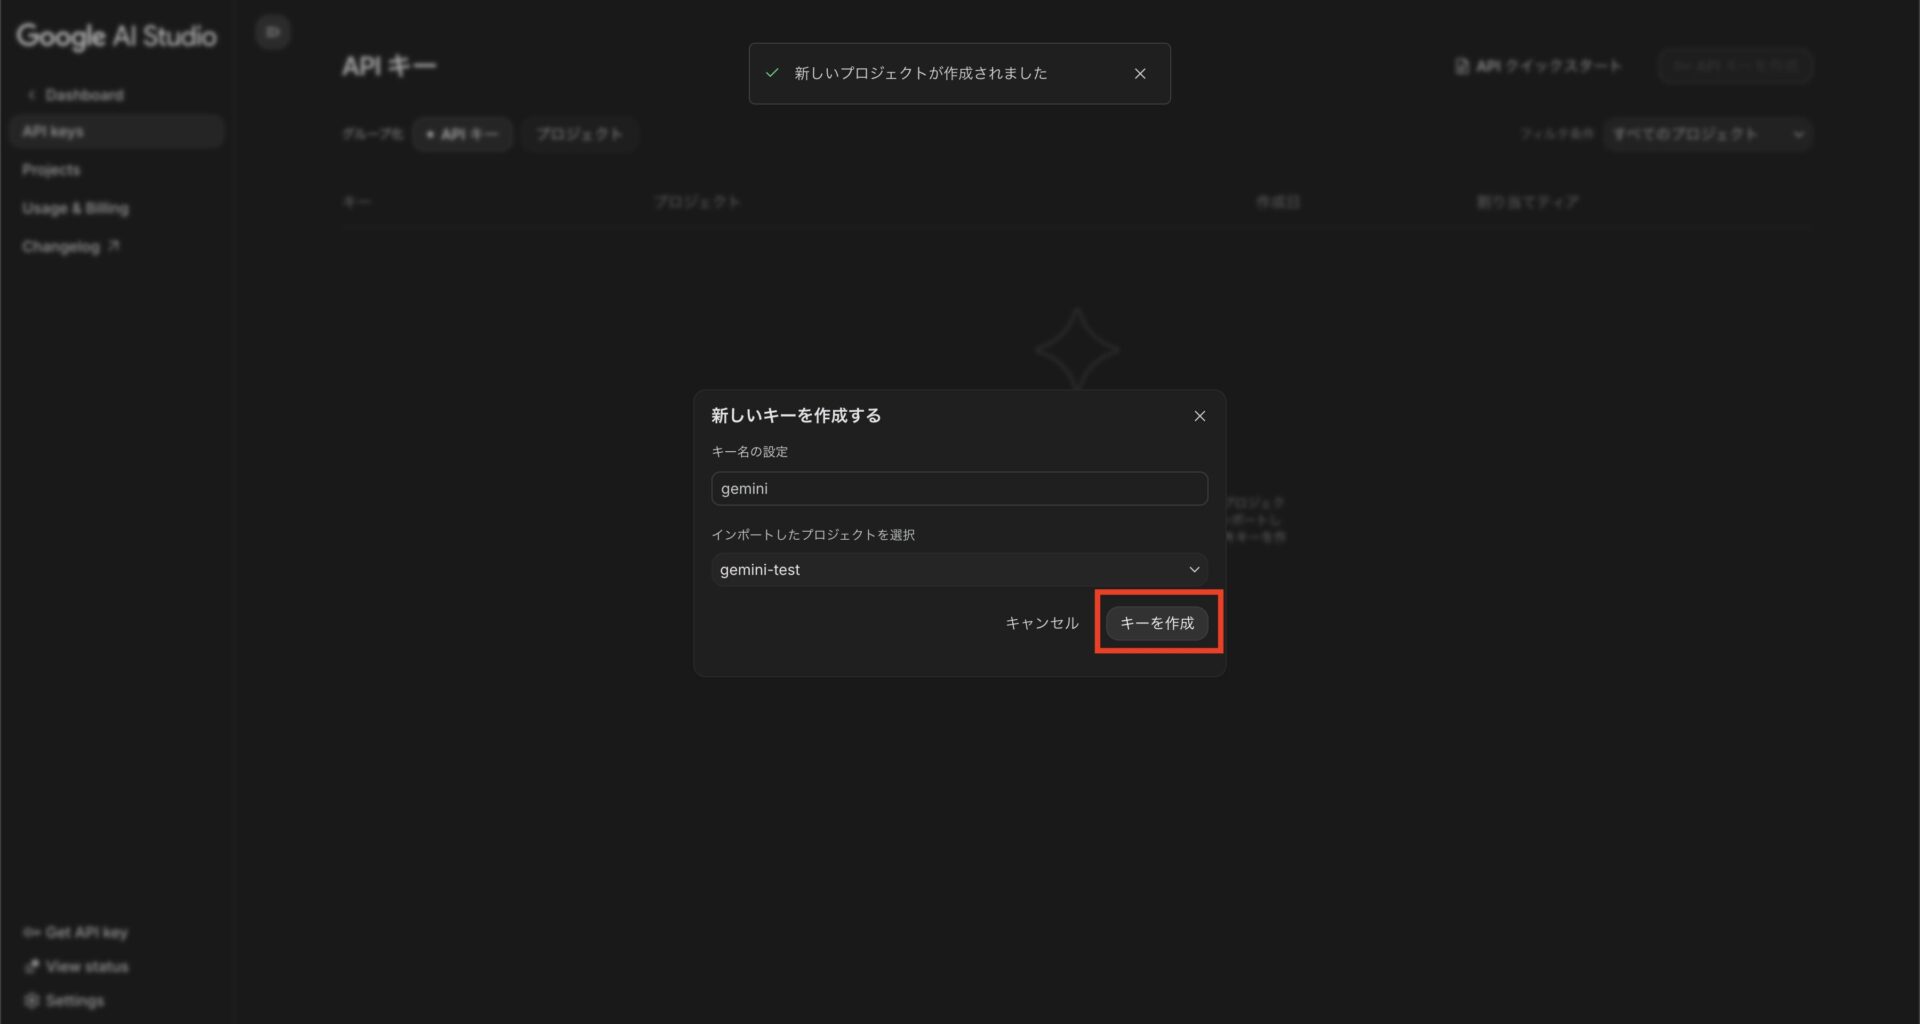Viewport: 1920px width, 1024px height.
Task: Close the new project created notification
Action: (1140, 74)
